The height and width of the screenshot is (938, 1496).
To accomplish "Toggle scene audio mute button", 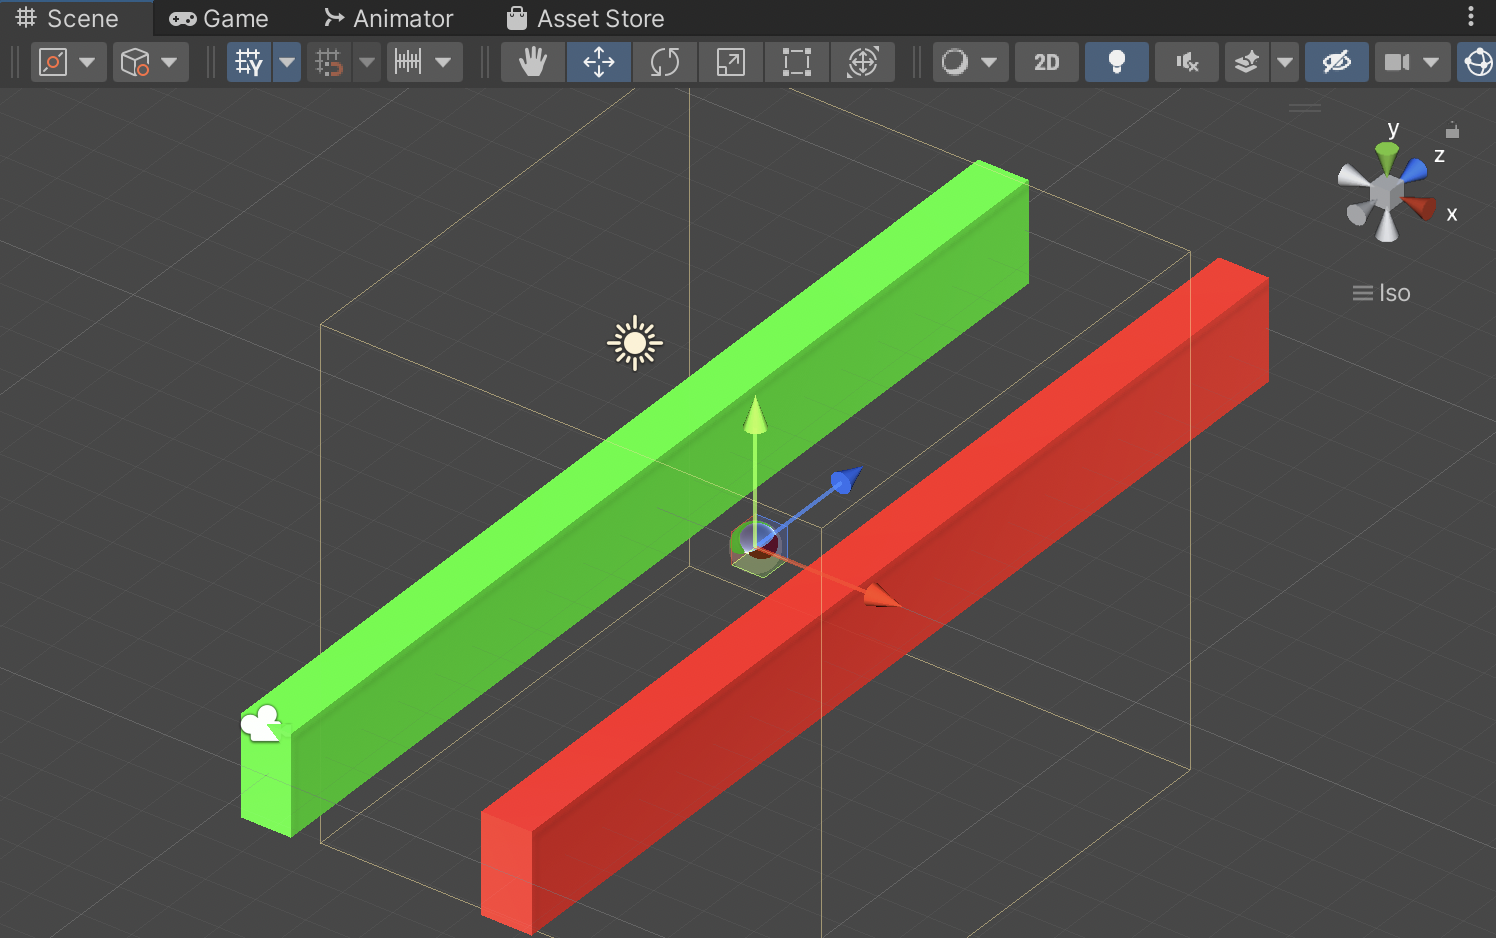I will (1187, 62).
